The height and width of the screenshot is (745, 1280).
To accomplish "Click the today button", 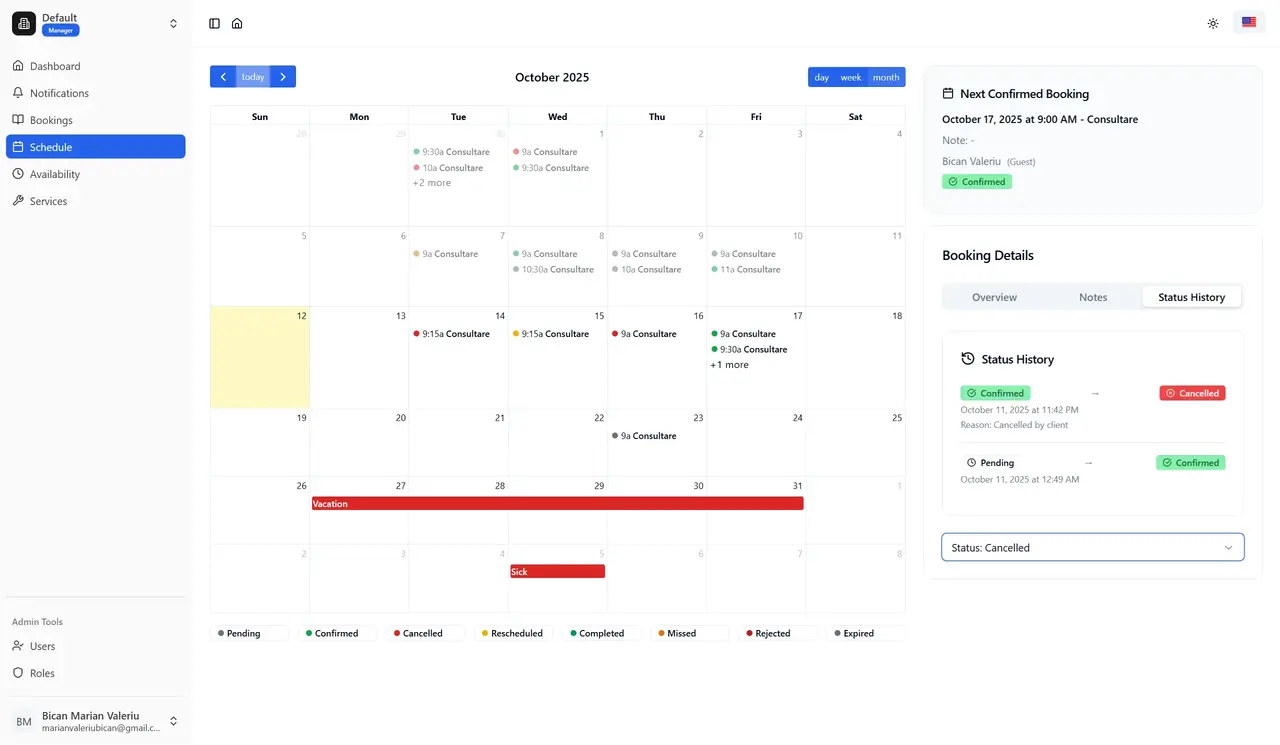I will [x=253, y=77].
